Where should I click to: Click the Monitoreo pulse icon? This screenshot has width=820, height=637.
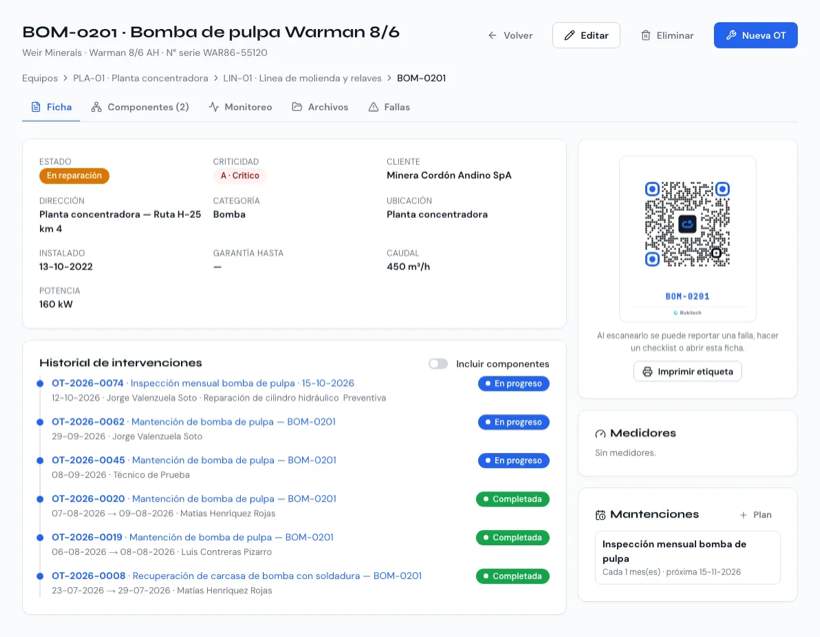click(214, 107)
